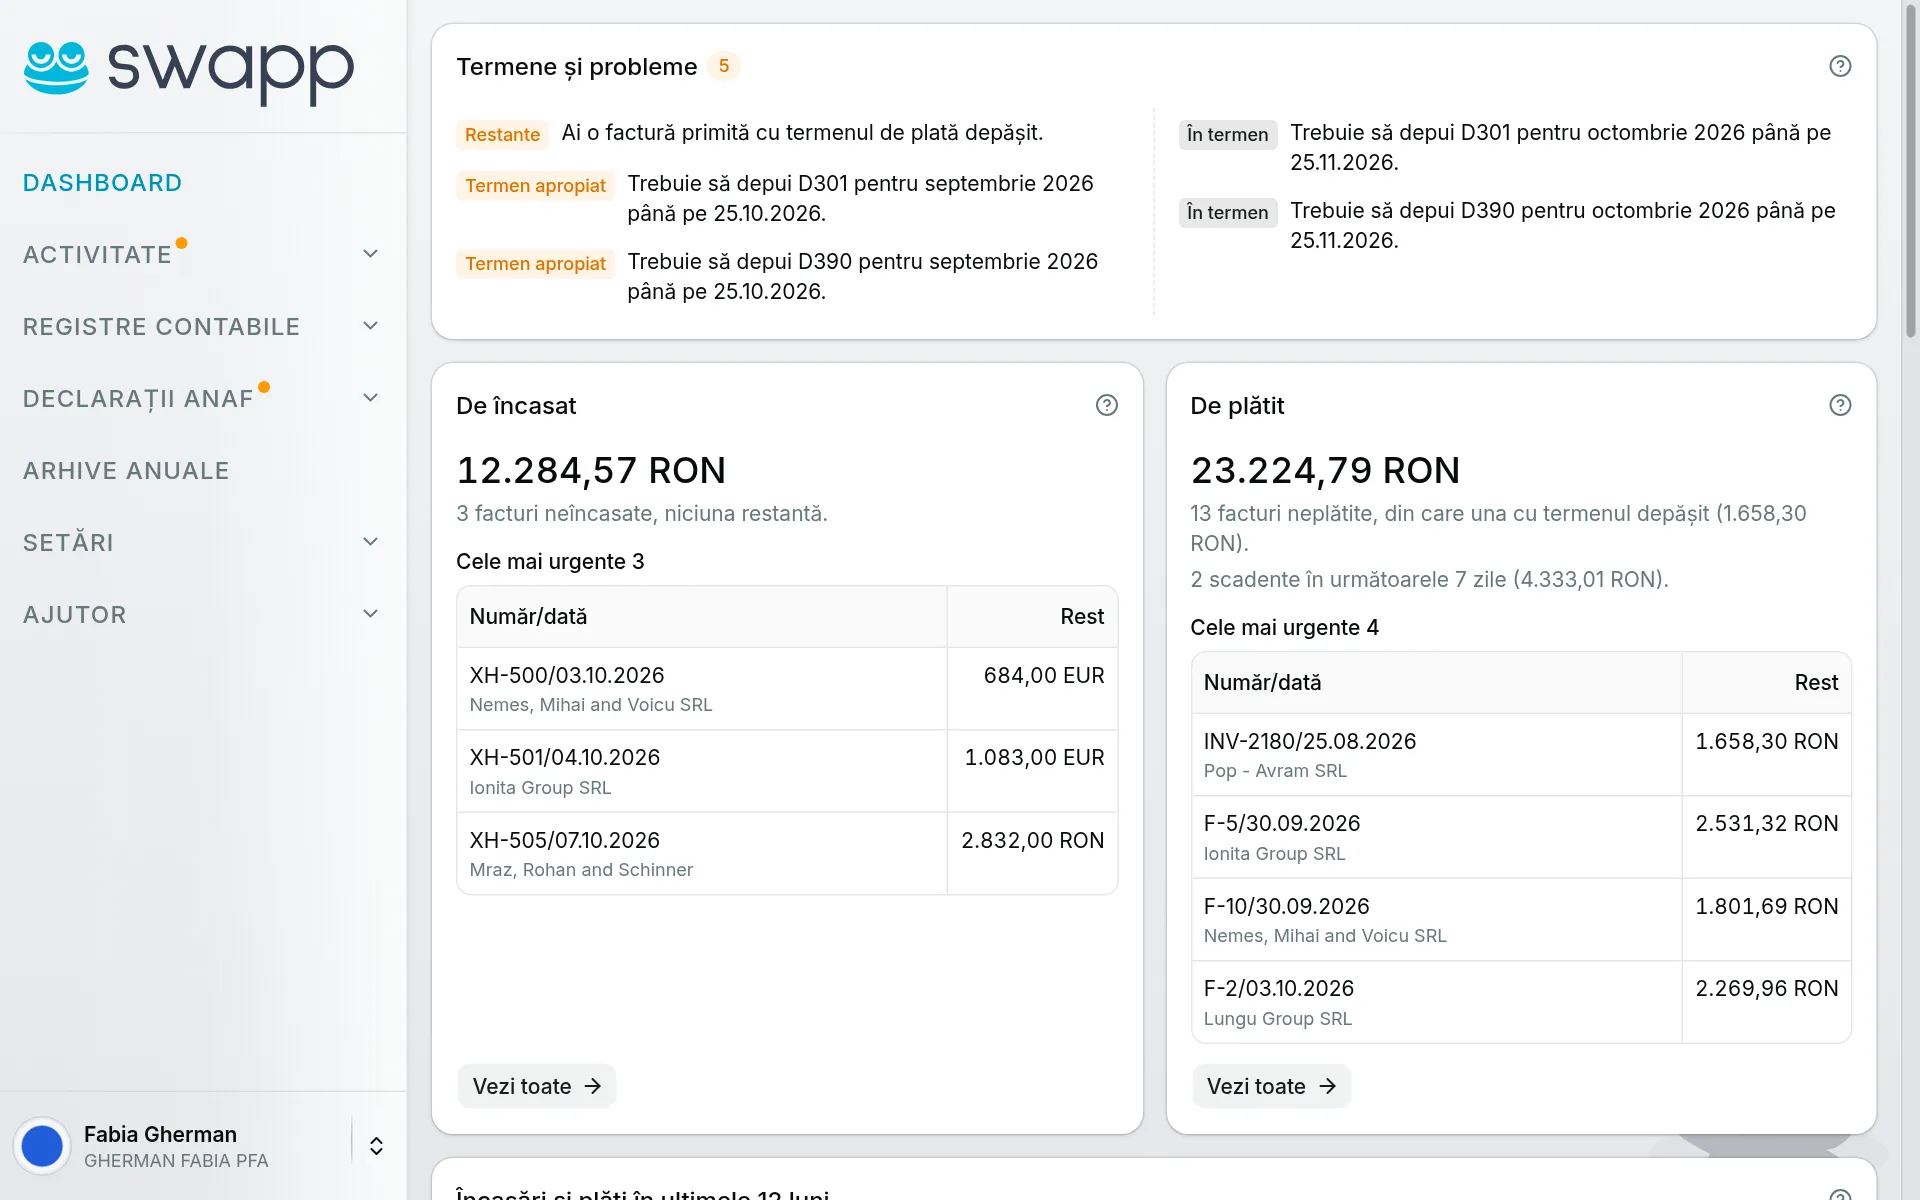
Task: Open invoice XH-505/07.10.2026 row
Action: pos(787,854)
